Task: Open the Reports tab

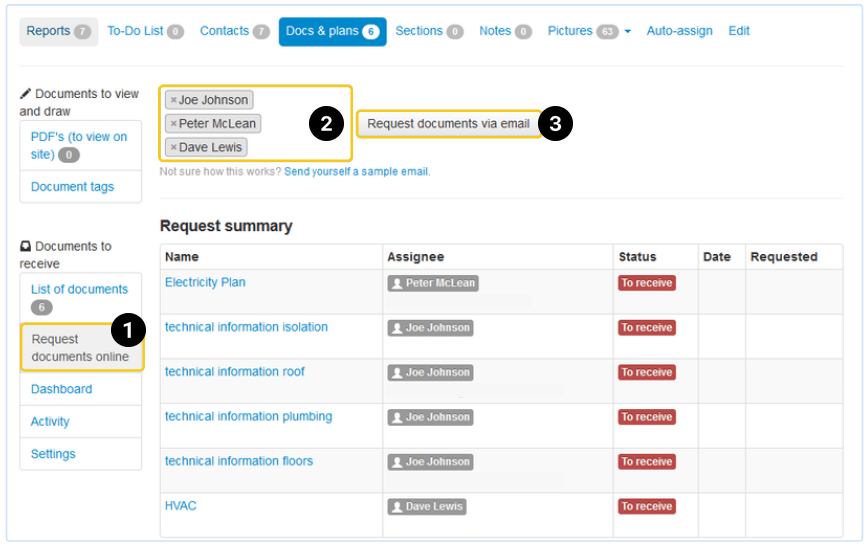Action: click(58, 31)
